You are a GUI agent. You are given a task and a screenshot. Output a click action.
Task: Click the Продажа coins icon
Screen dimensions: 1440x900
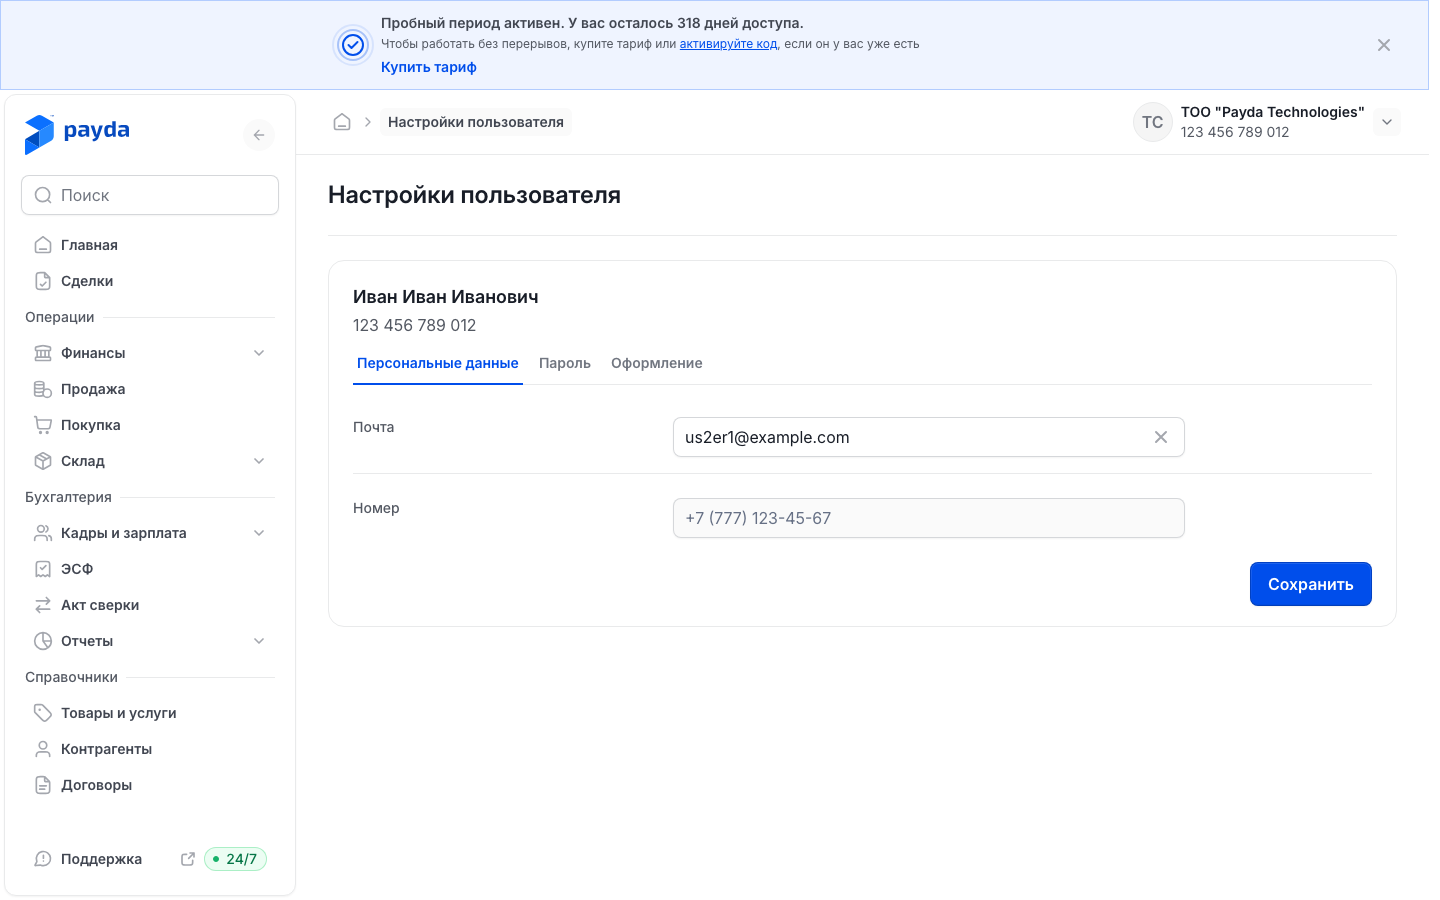43,389
